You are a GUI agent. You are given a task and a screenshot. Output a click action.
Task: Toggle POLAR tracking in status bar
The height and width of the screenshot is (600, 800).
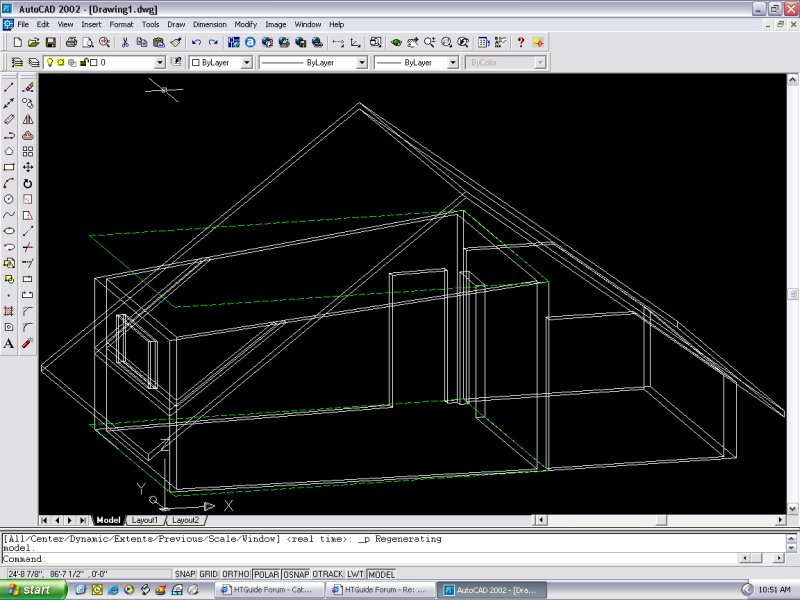(266, 574)
